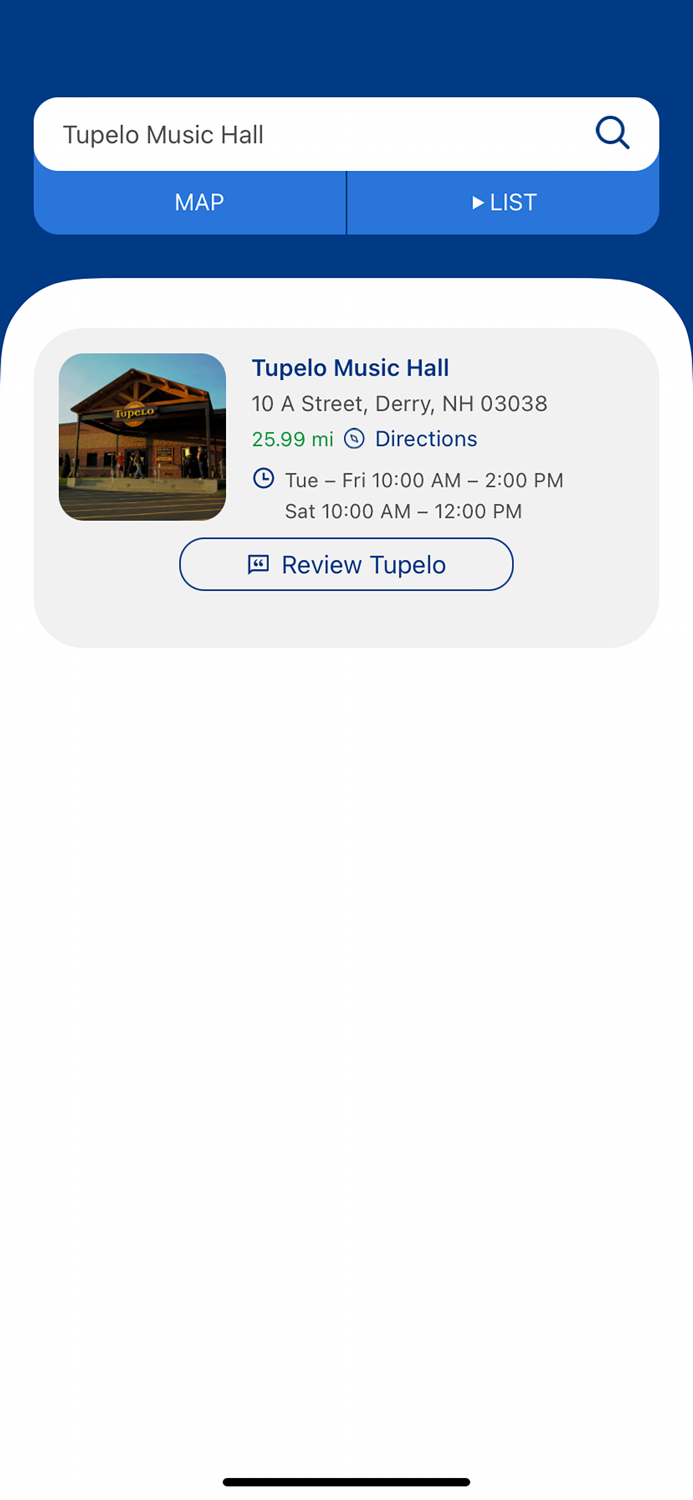The width and height of the screenshot is (693, 1500).
Task: Select the compass icon next to Directions
Action: (356, 439)
